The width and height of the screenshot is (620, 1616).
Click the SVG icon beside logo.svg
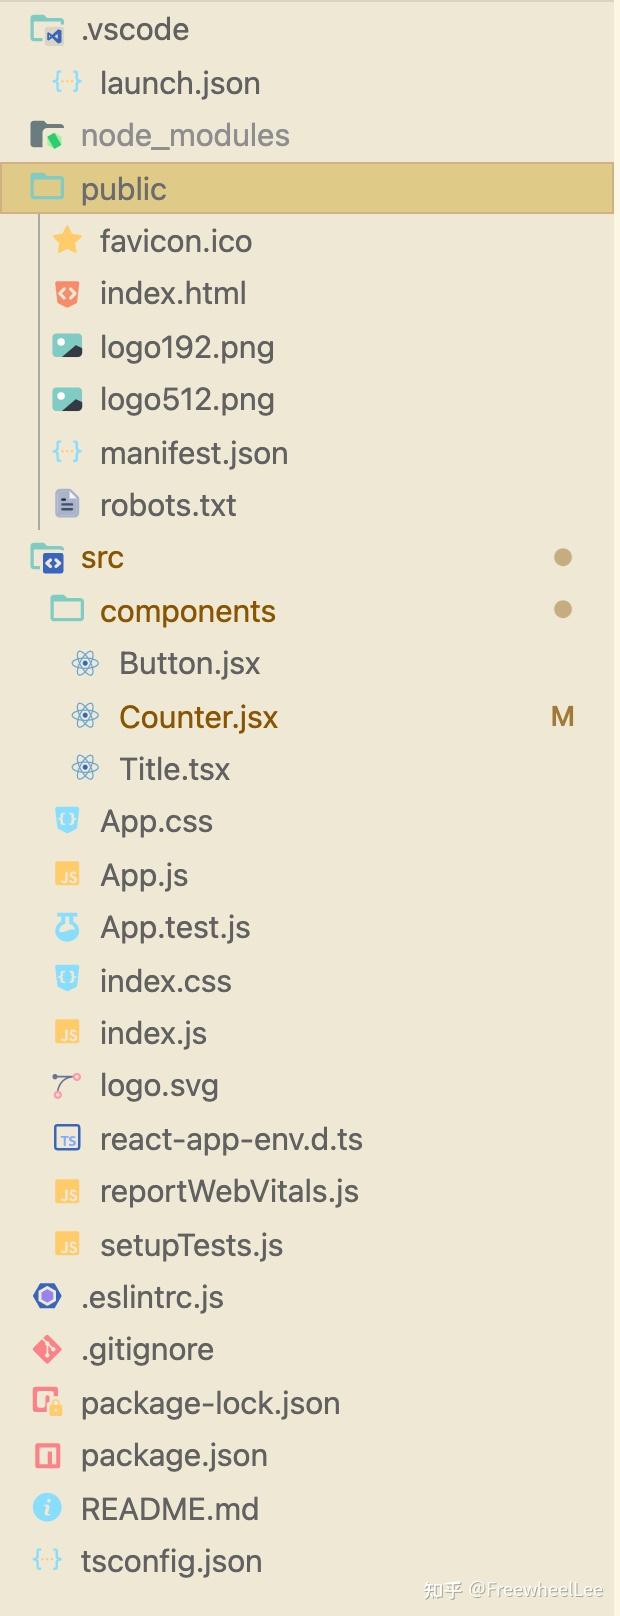click(66, 1085)
